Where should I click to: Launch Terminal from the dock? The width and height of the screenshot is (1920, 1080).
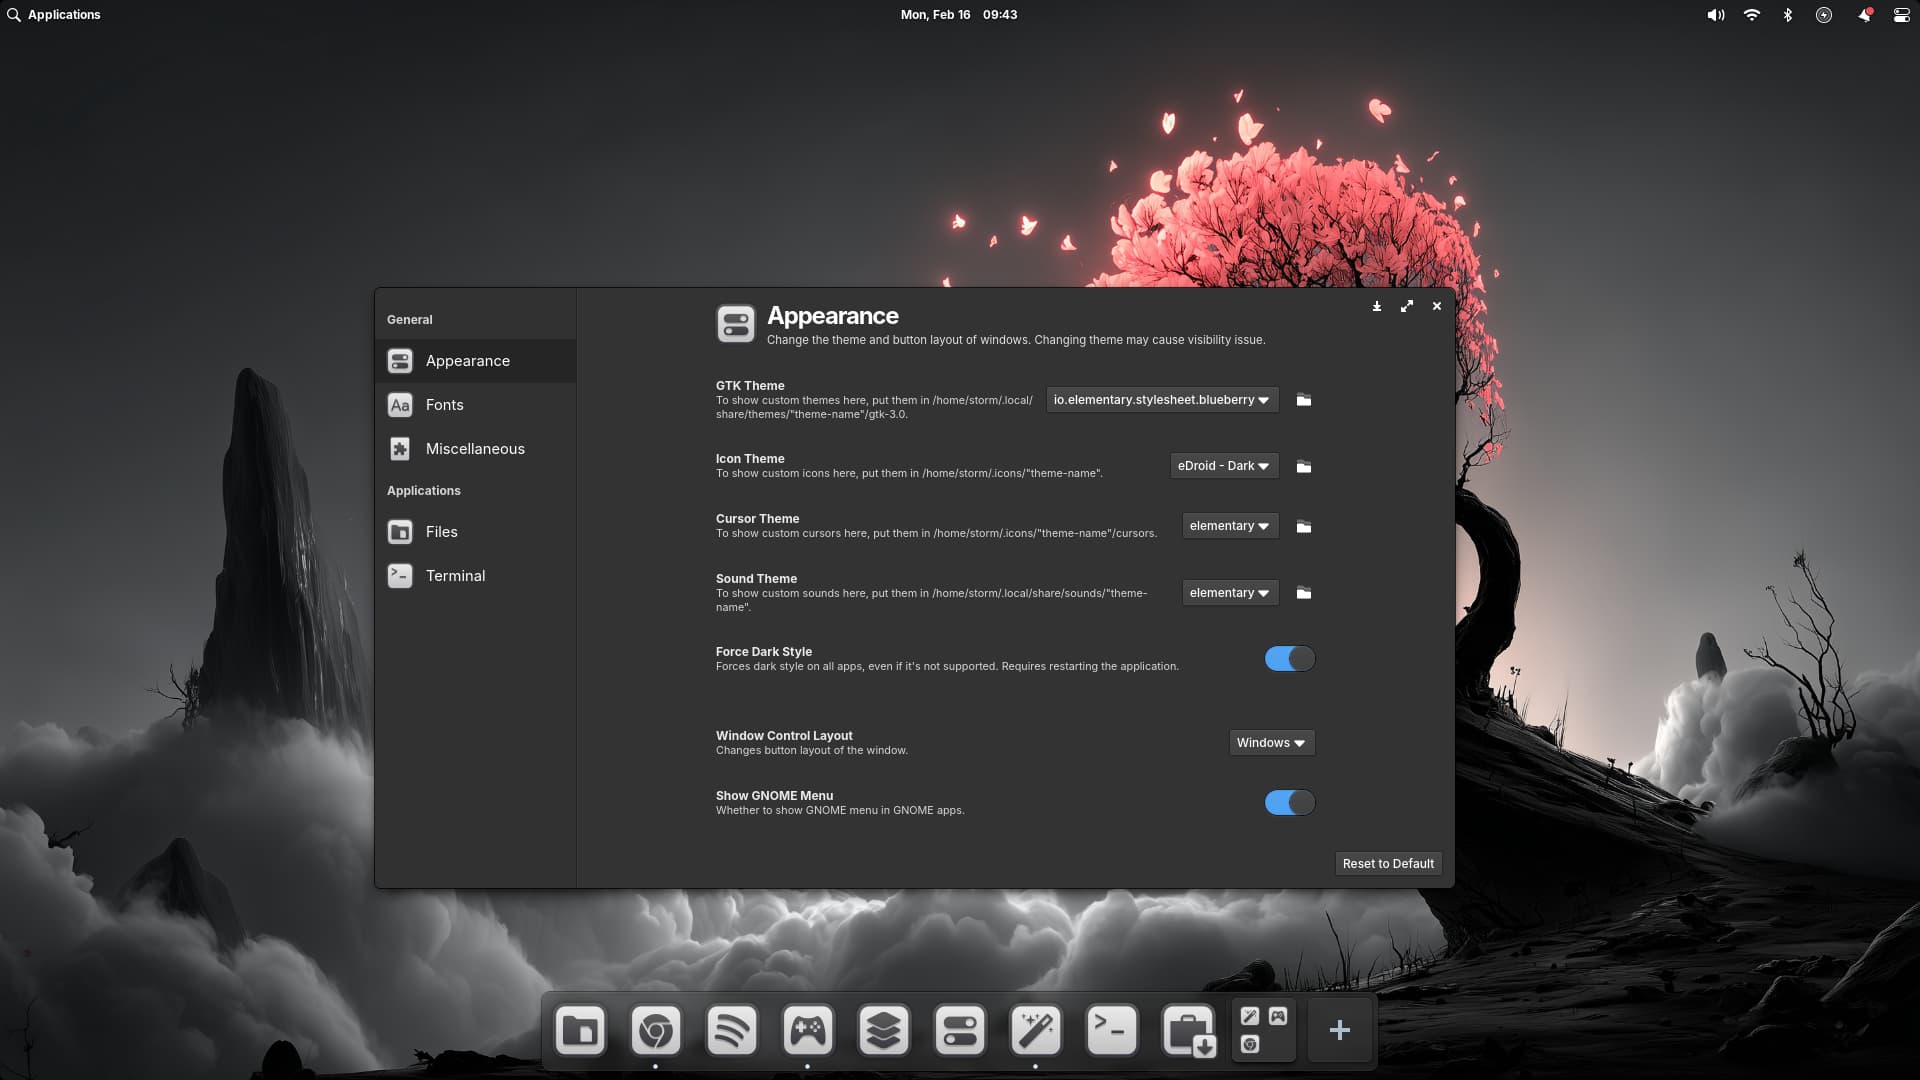click(x=1111, y=1030)
